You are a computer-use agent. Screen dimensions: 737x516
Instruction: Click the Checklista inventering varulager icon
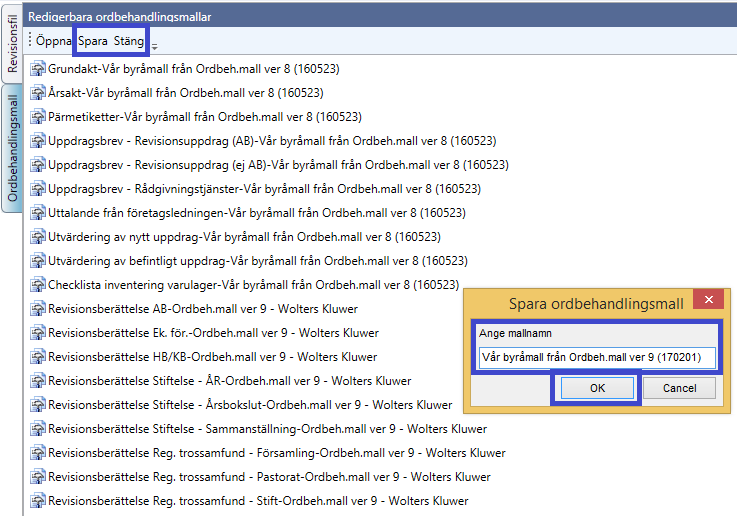[x=39, y=285]
